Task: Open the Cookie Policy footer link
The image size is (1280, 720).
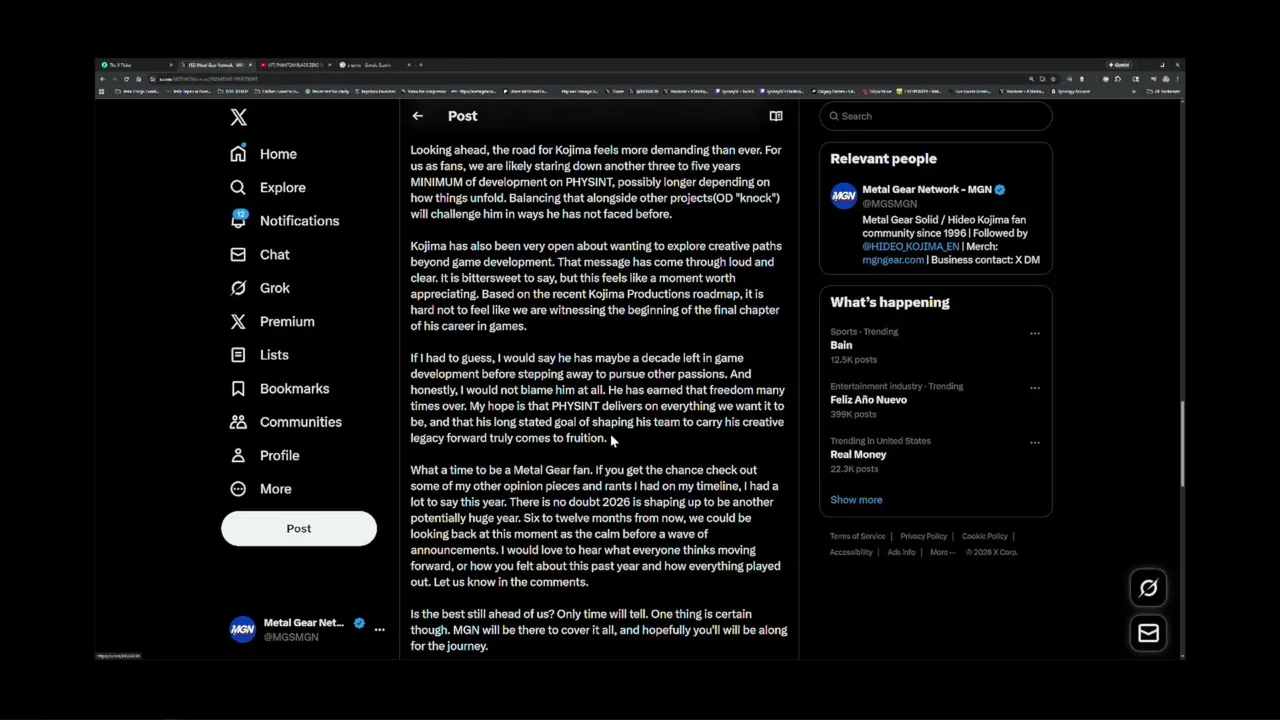Action: click(984, 537)
